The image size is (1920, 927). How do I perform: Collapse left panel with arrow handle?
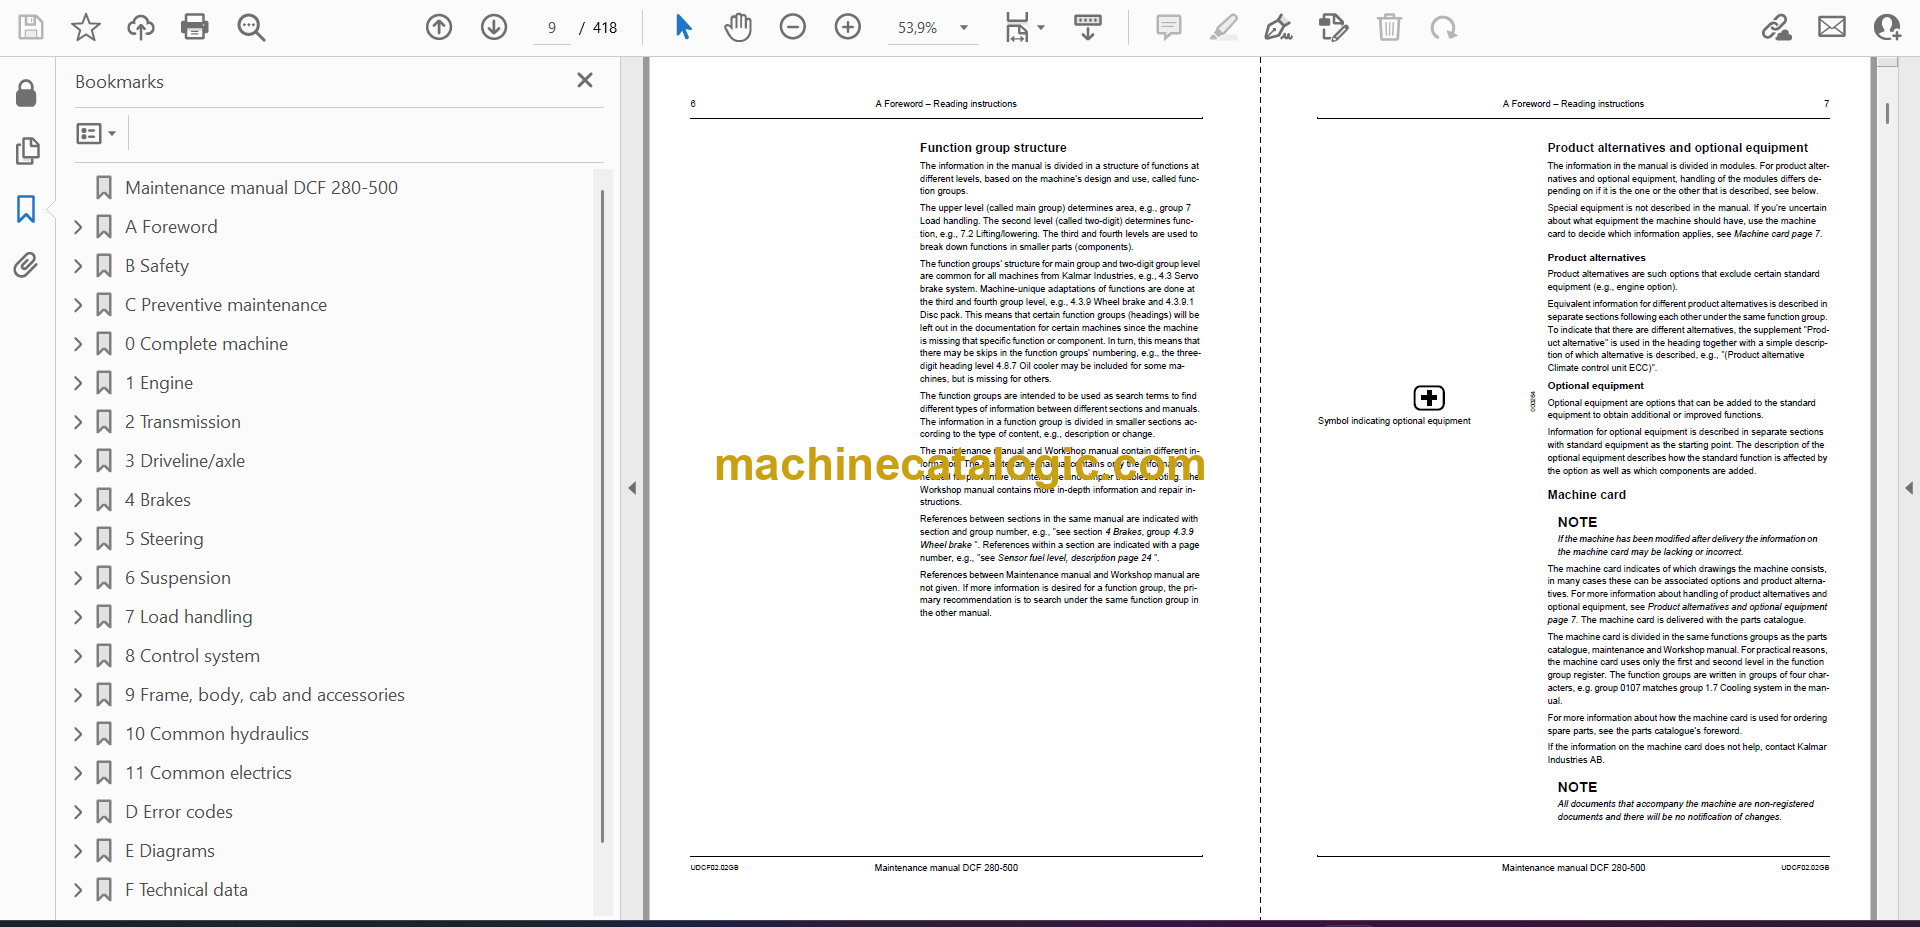pos(632,488)
